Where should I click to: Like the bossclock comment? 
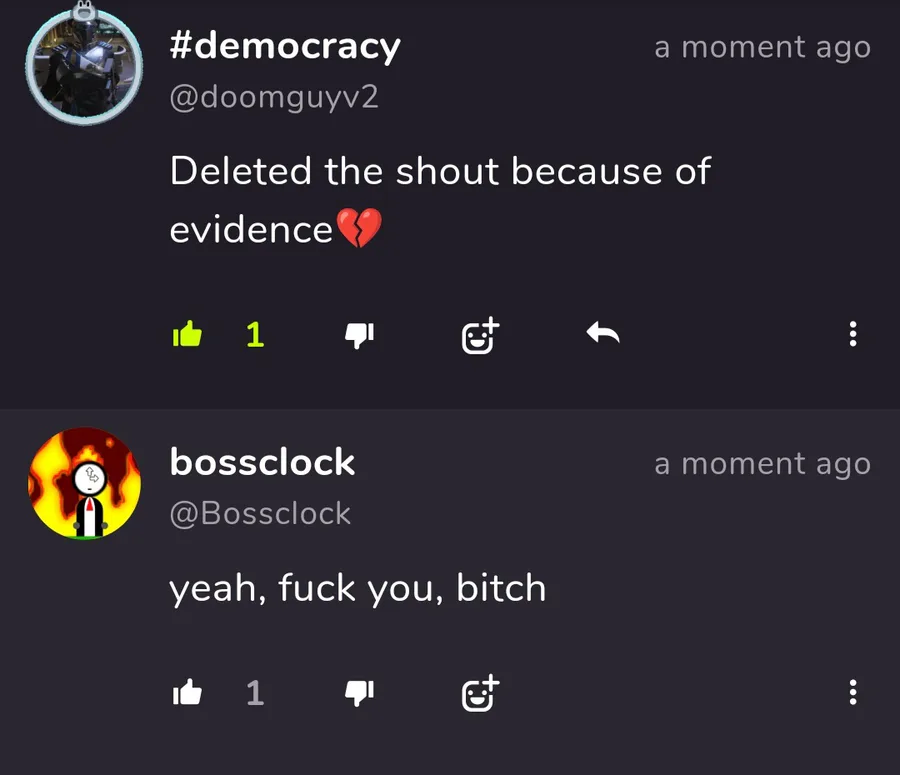[187, 692]
